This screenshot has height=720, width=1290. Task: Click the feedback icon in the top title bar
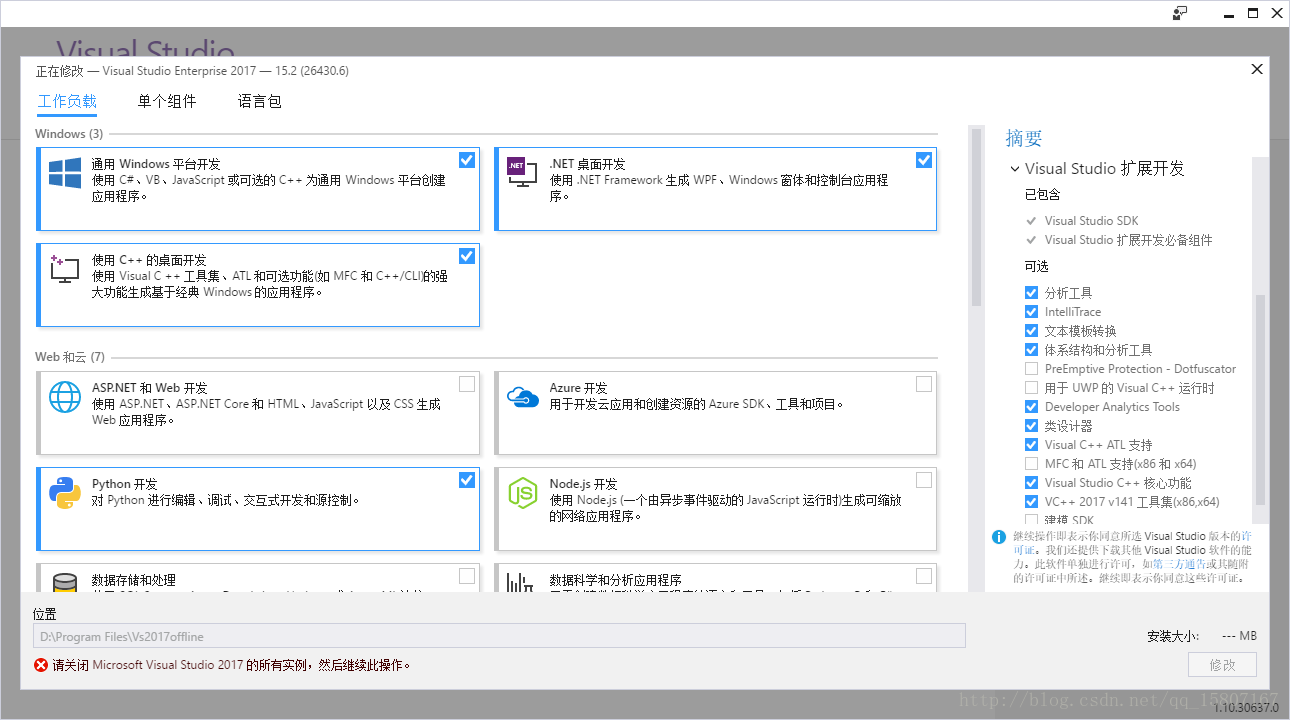point(1181,13)
